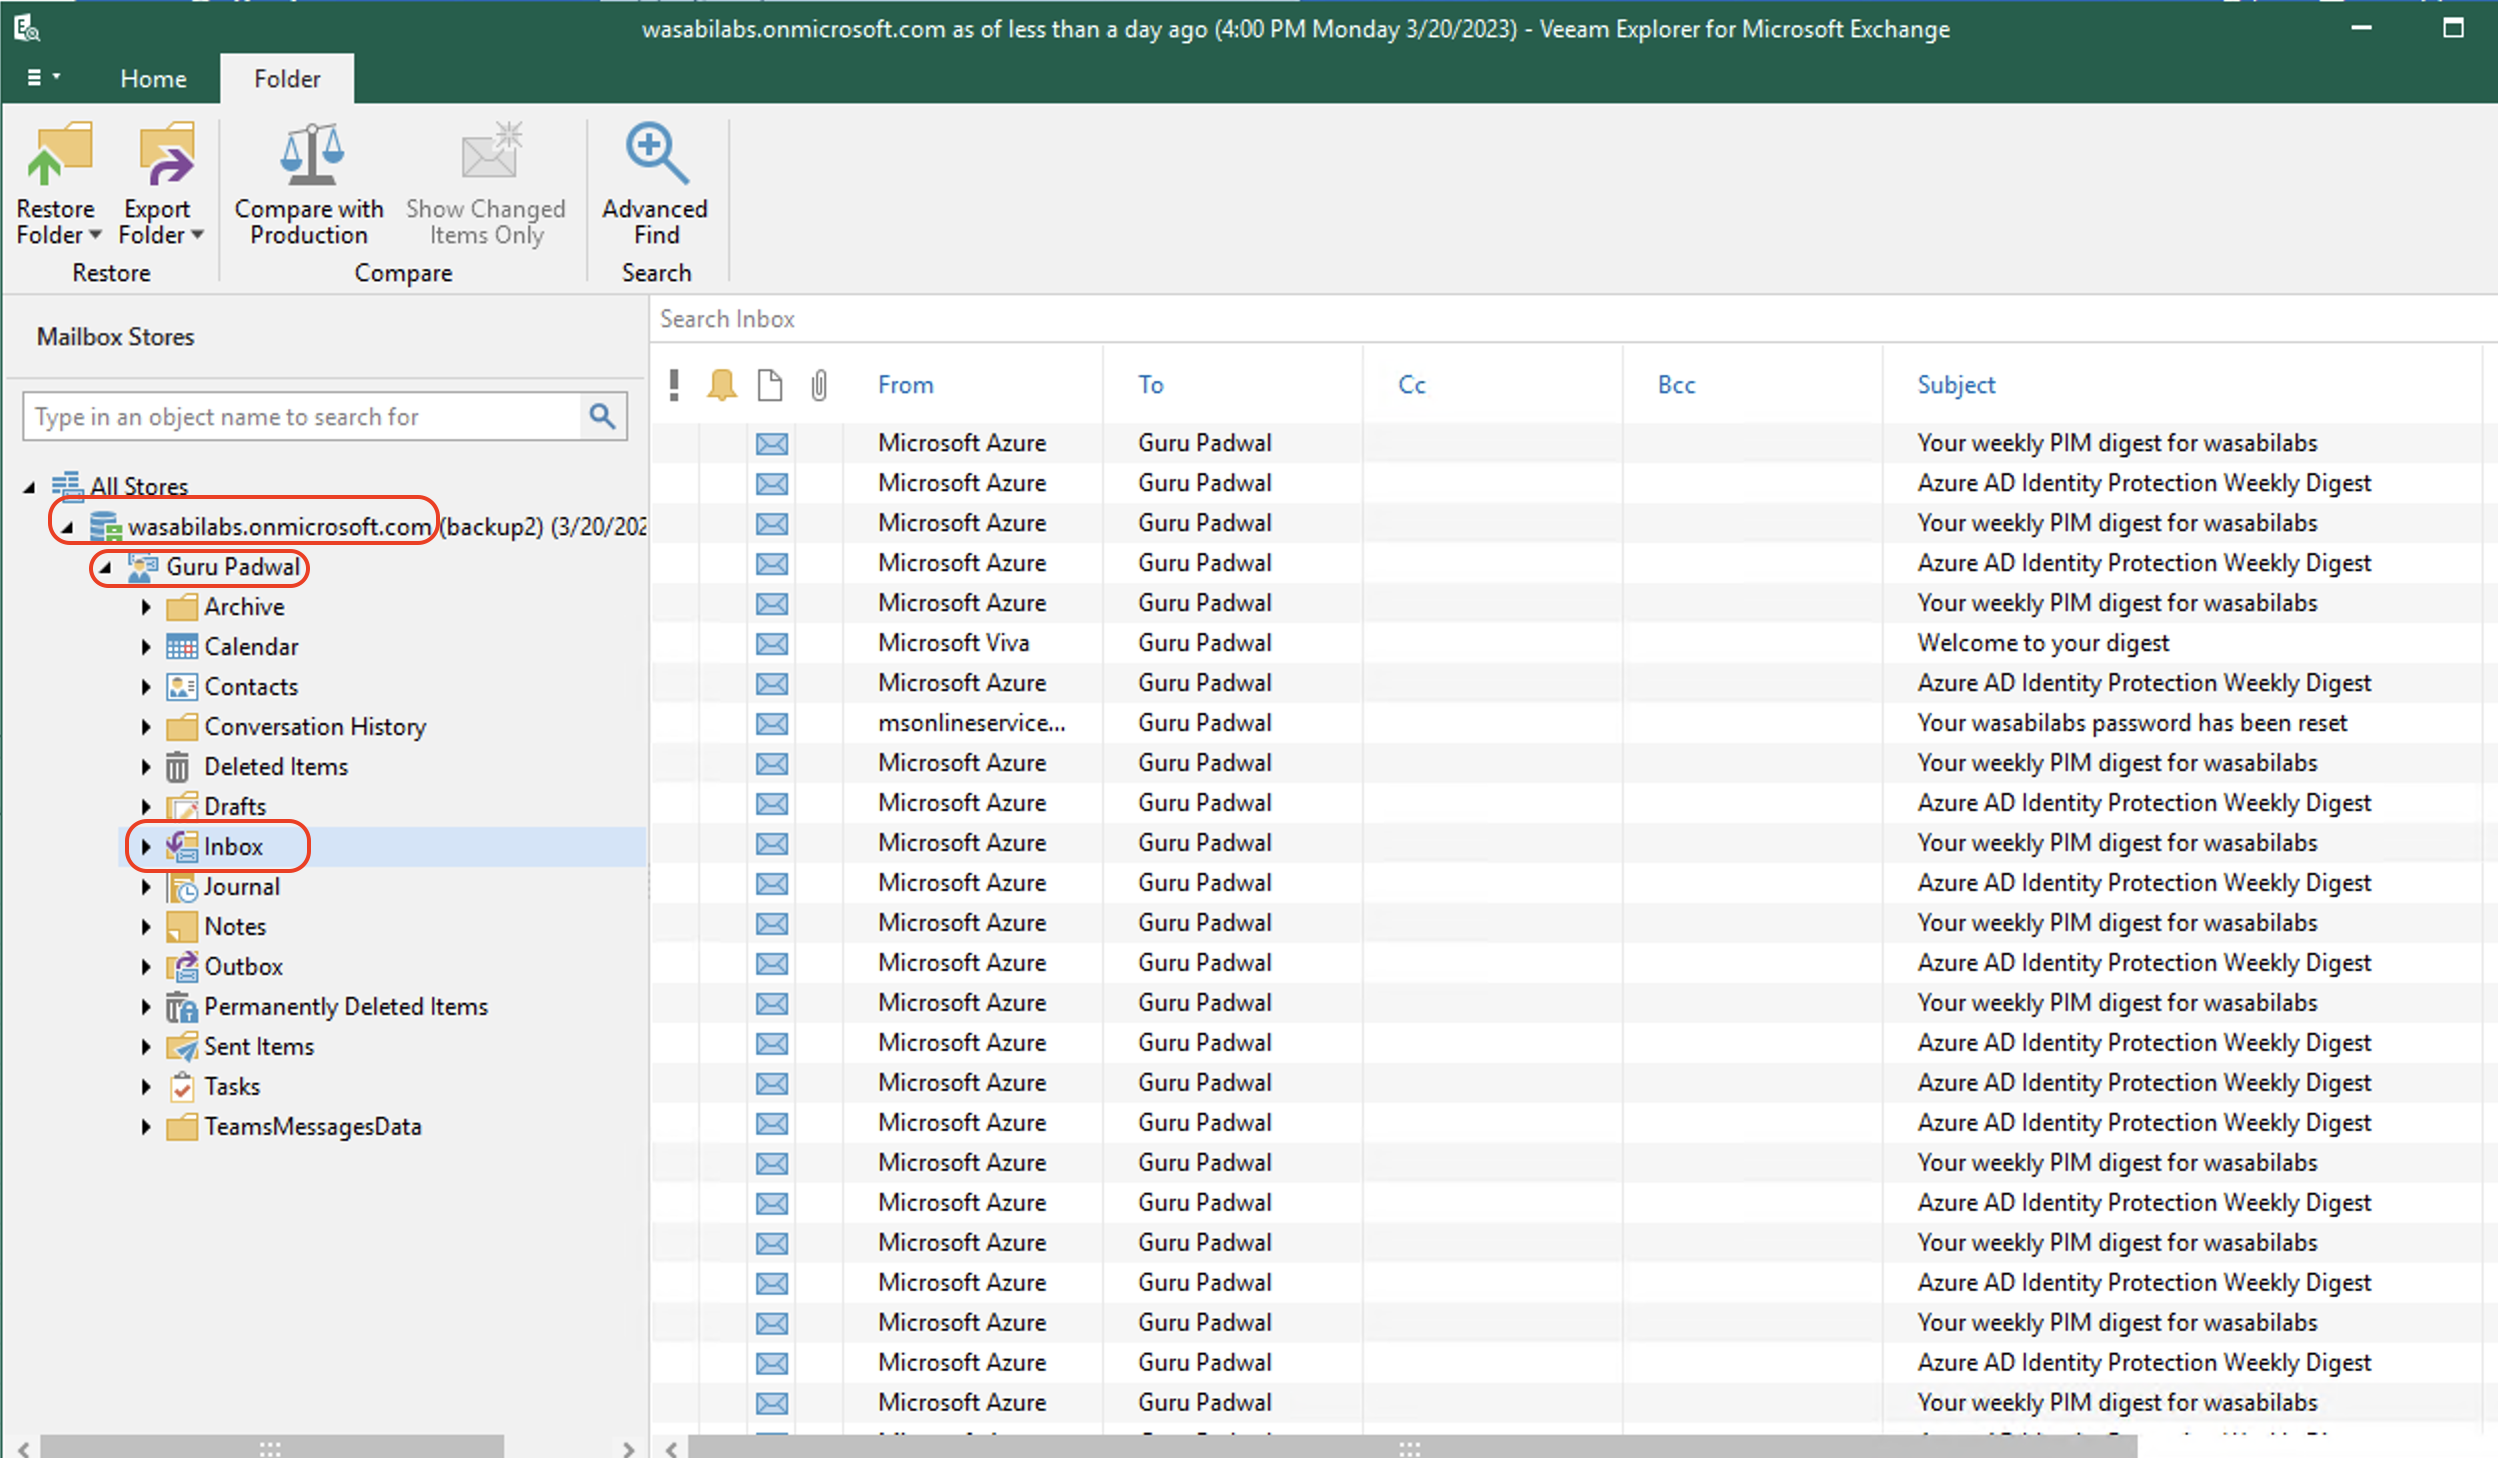This screenshot has width=2498, height=1458.
Task: Click the flag priority icon column header
Action: tap(677, 384)
